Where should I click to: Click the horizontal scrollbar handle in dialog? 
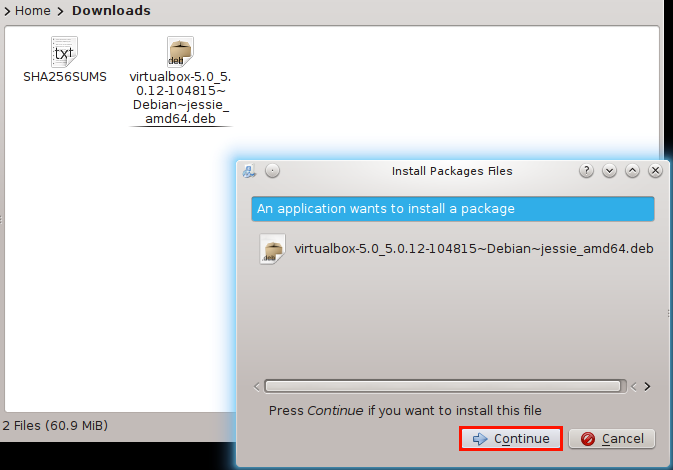(445, 386)
